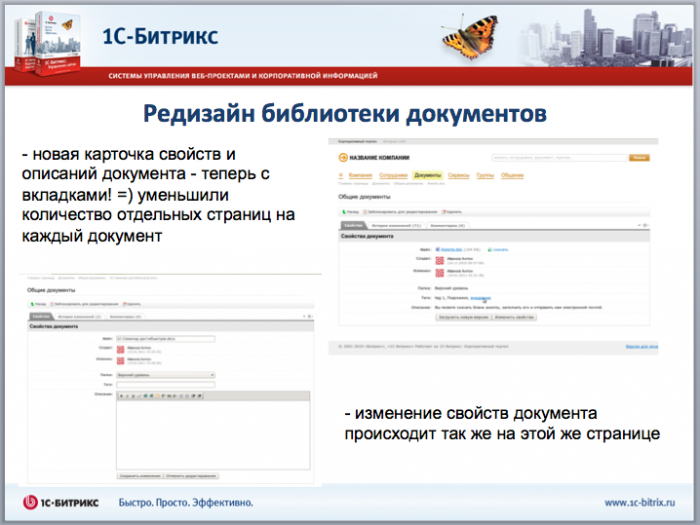The image size is (700, 525).
Task: Open Комментарии tab in company portal screenshot
Action: 447,225
